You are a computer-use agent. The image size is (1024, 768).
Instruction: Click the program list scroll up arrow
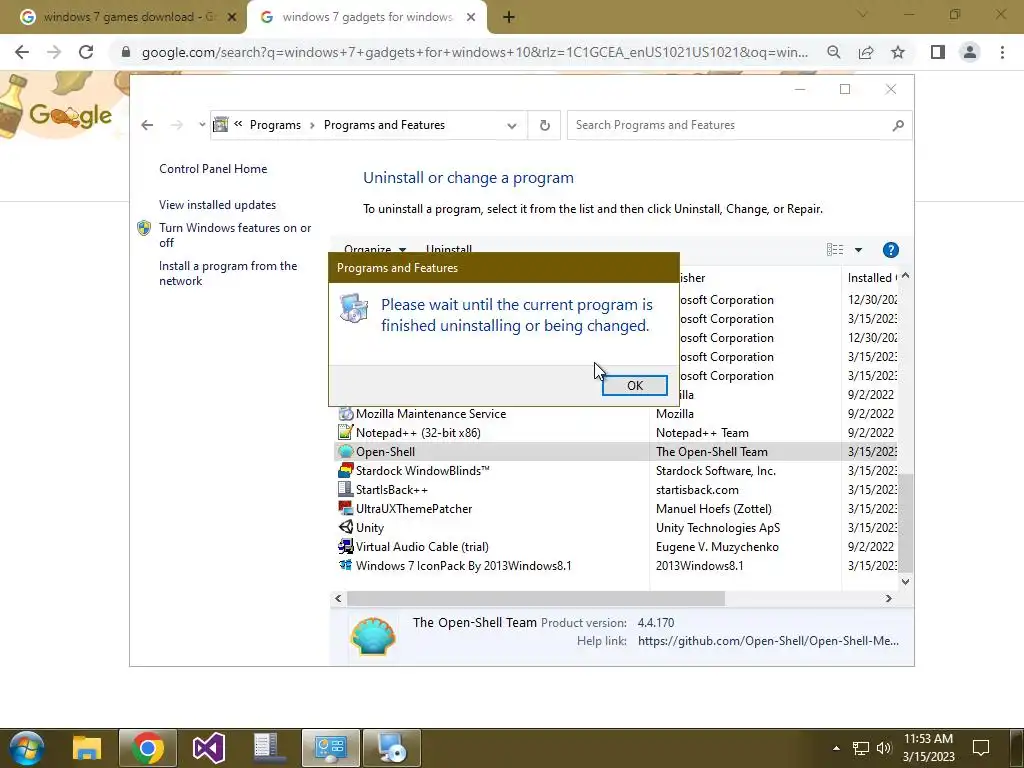pyautogui.click(x=905, y=276)
